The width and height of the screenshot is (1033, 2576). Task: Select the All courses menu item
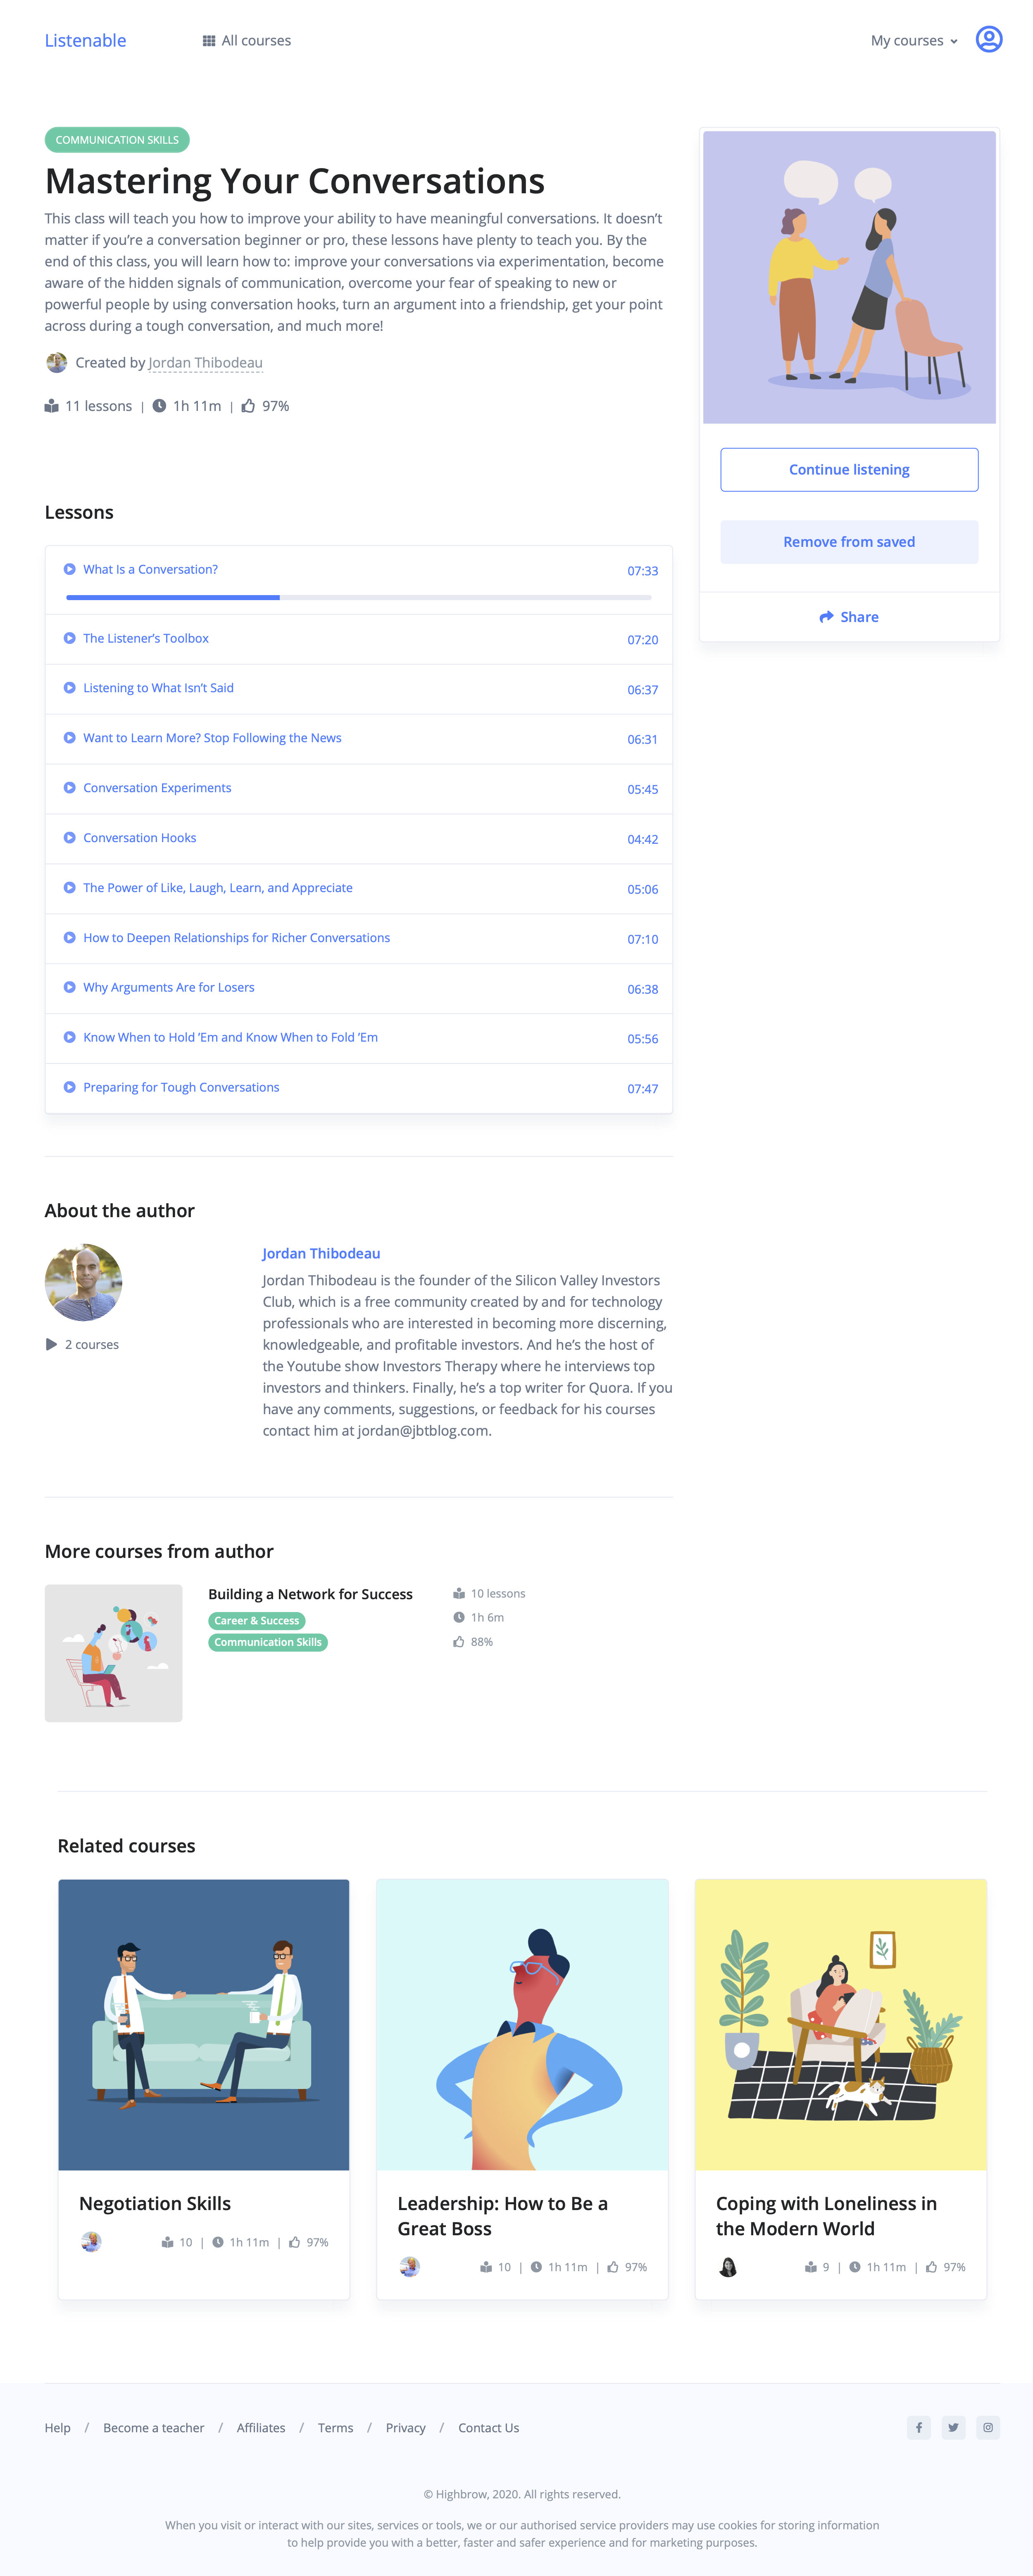coord(255,40)
